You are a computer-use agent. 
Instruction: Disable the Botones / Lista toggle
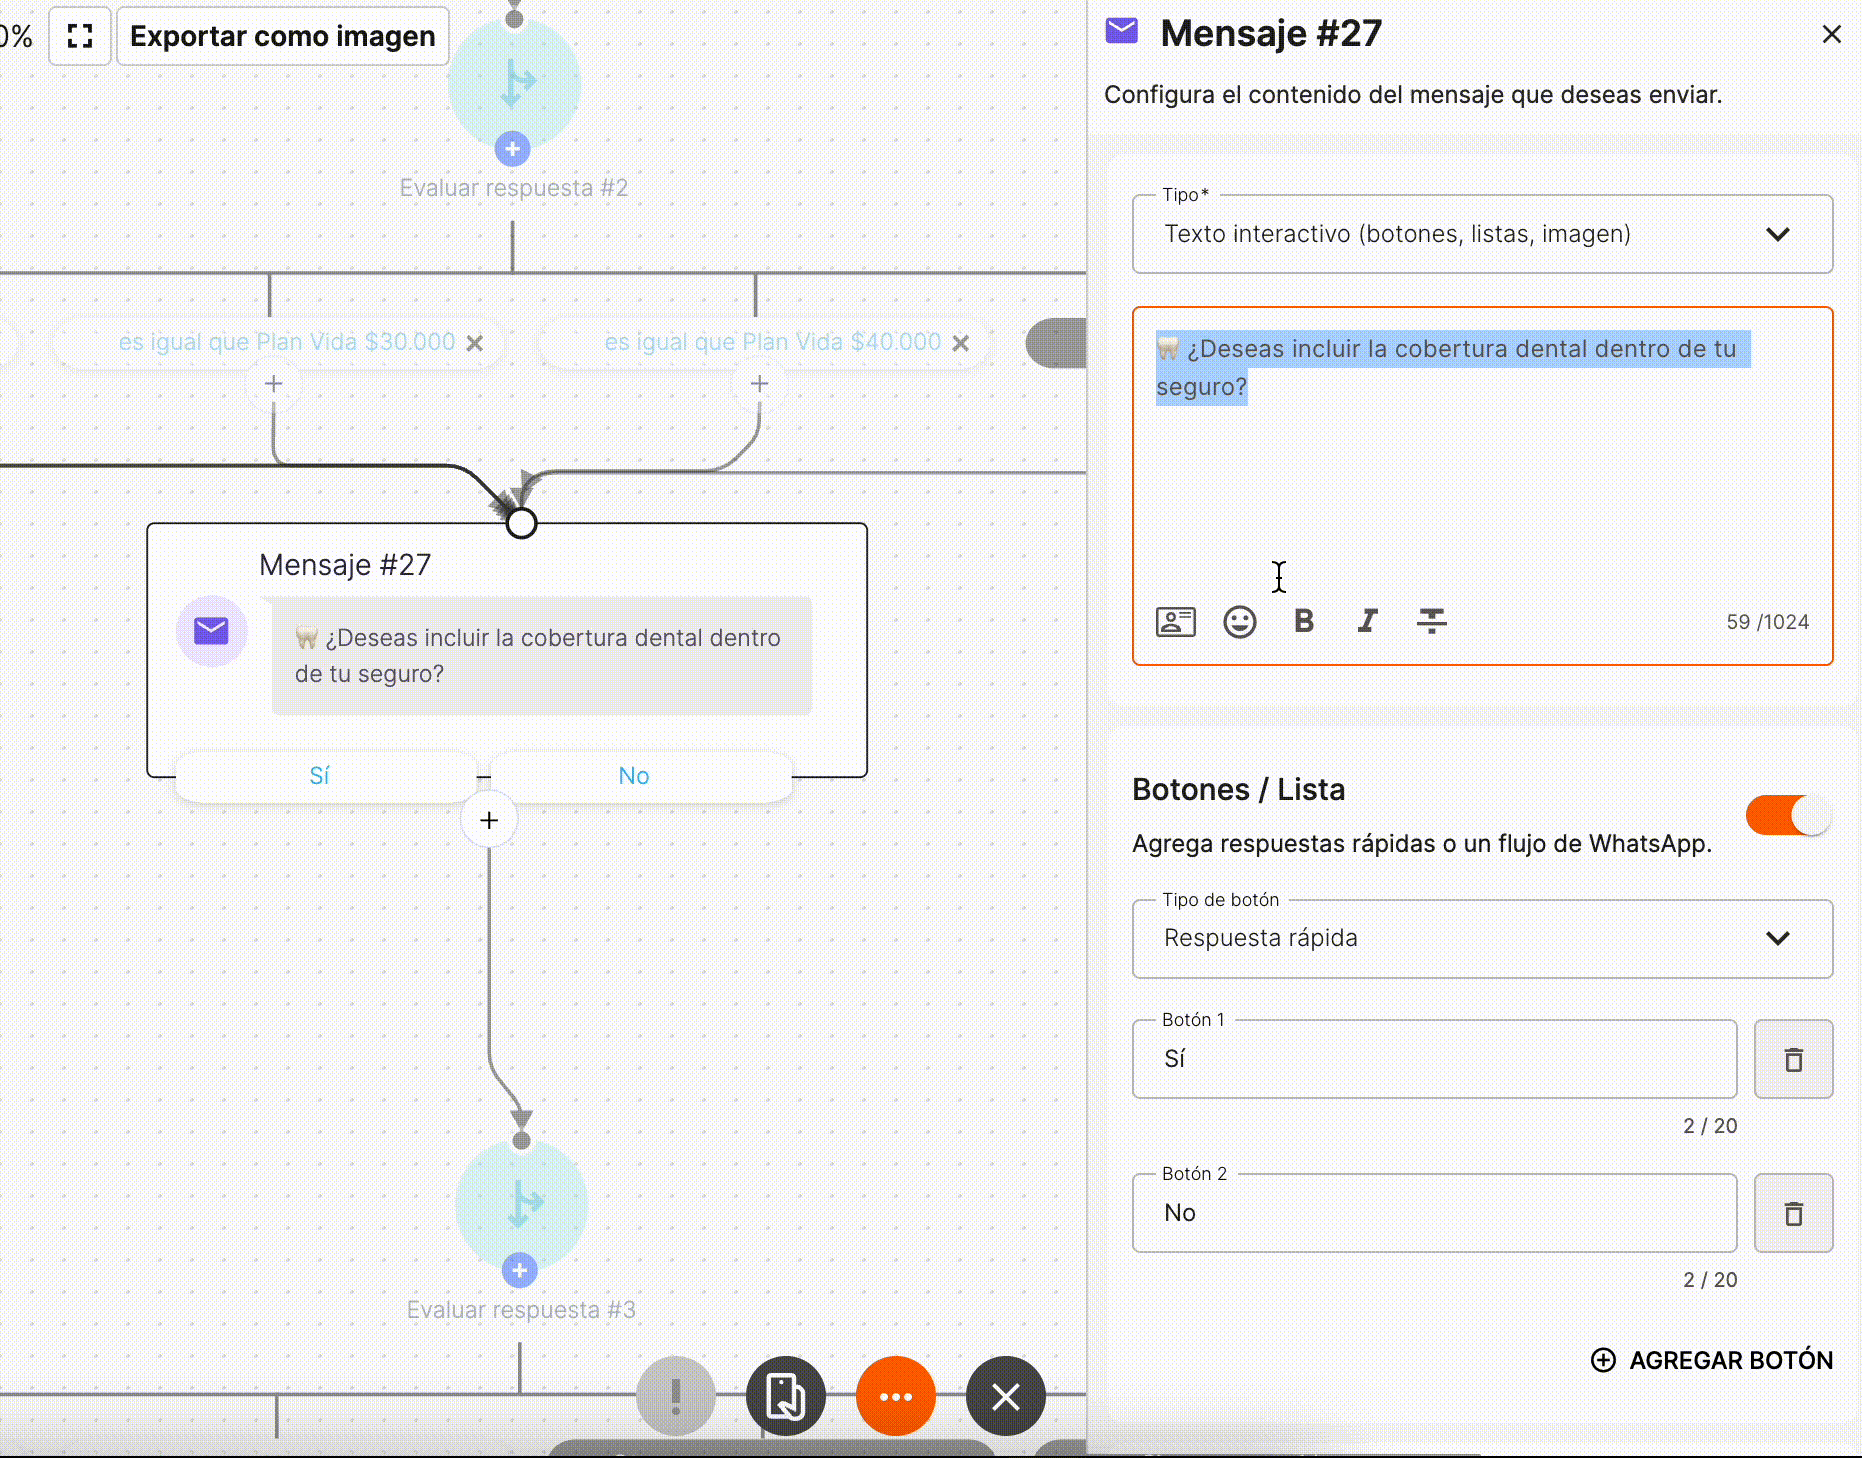coord(1788,816)
